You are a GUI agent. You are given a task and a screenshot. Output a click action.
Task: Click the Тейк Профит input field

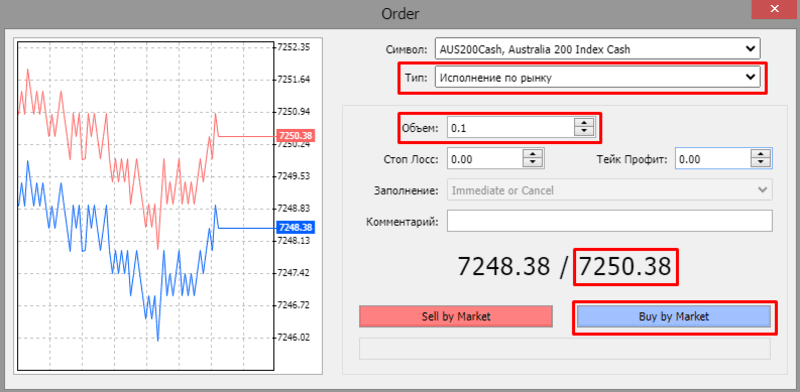click(713, 159)
